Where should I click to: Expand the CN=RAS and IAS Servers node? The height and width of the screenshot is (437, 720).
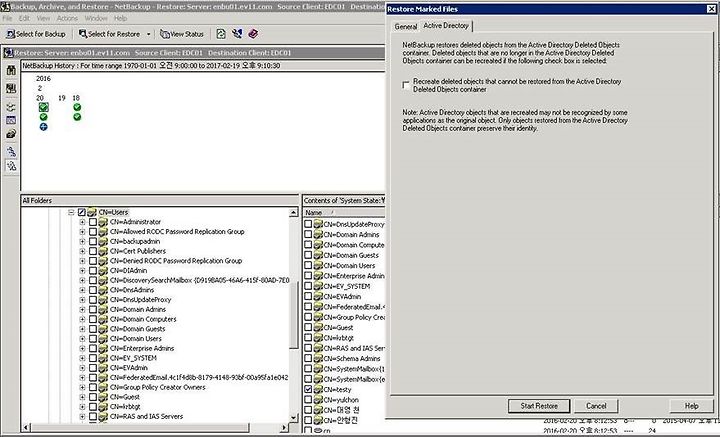tap(82, 416)
